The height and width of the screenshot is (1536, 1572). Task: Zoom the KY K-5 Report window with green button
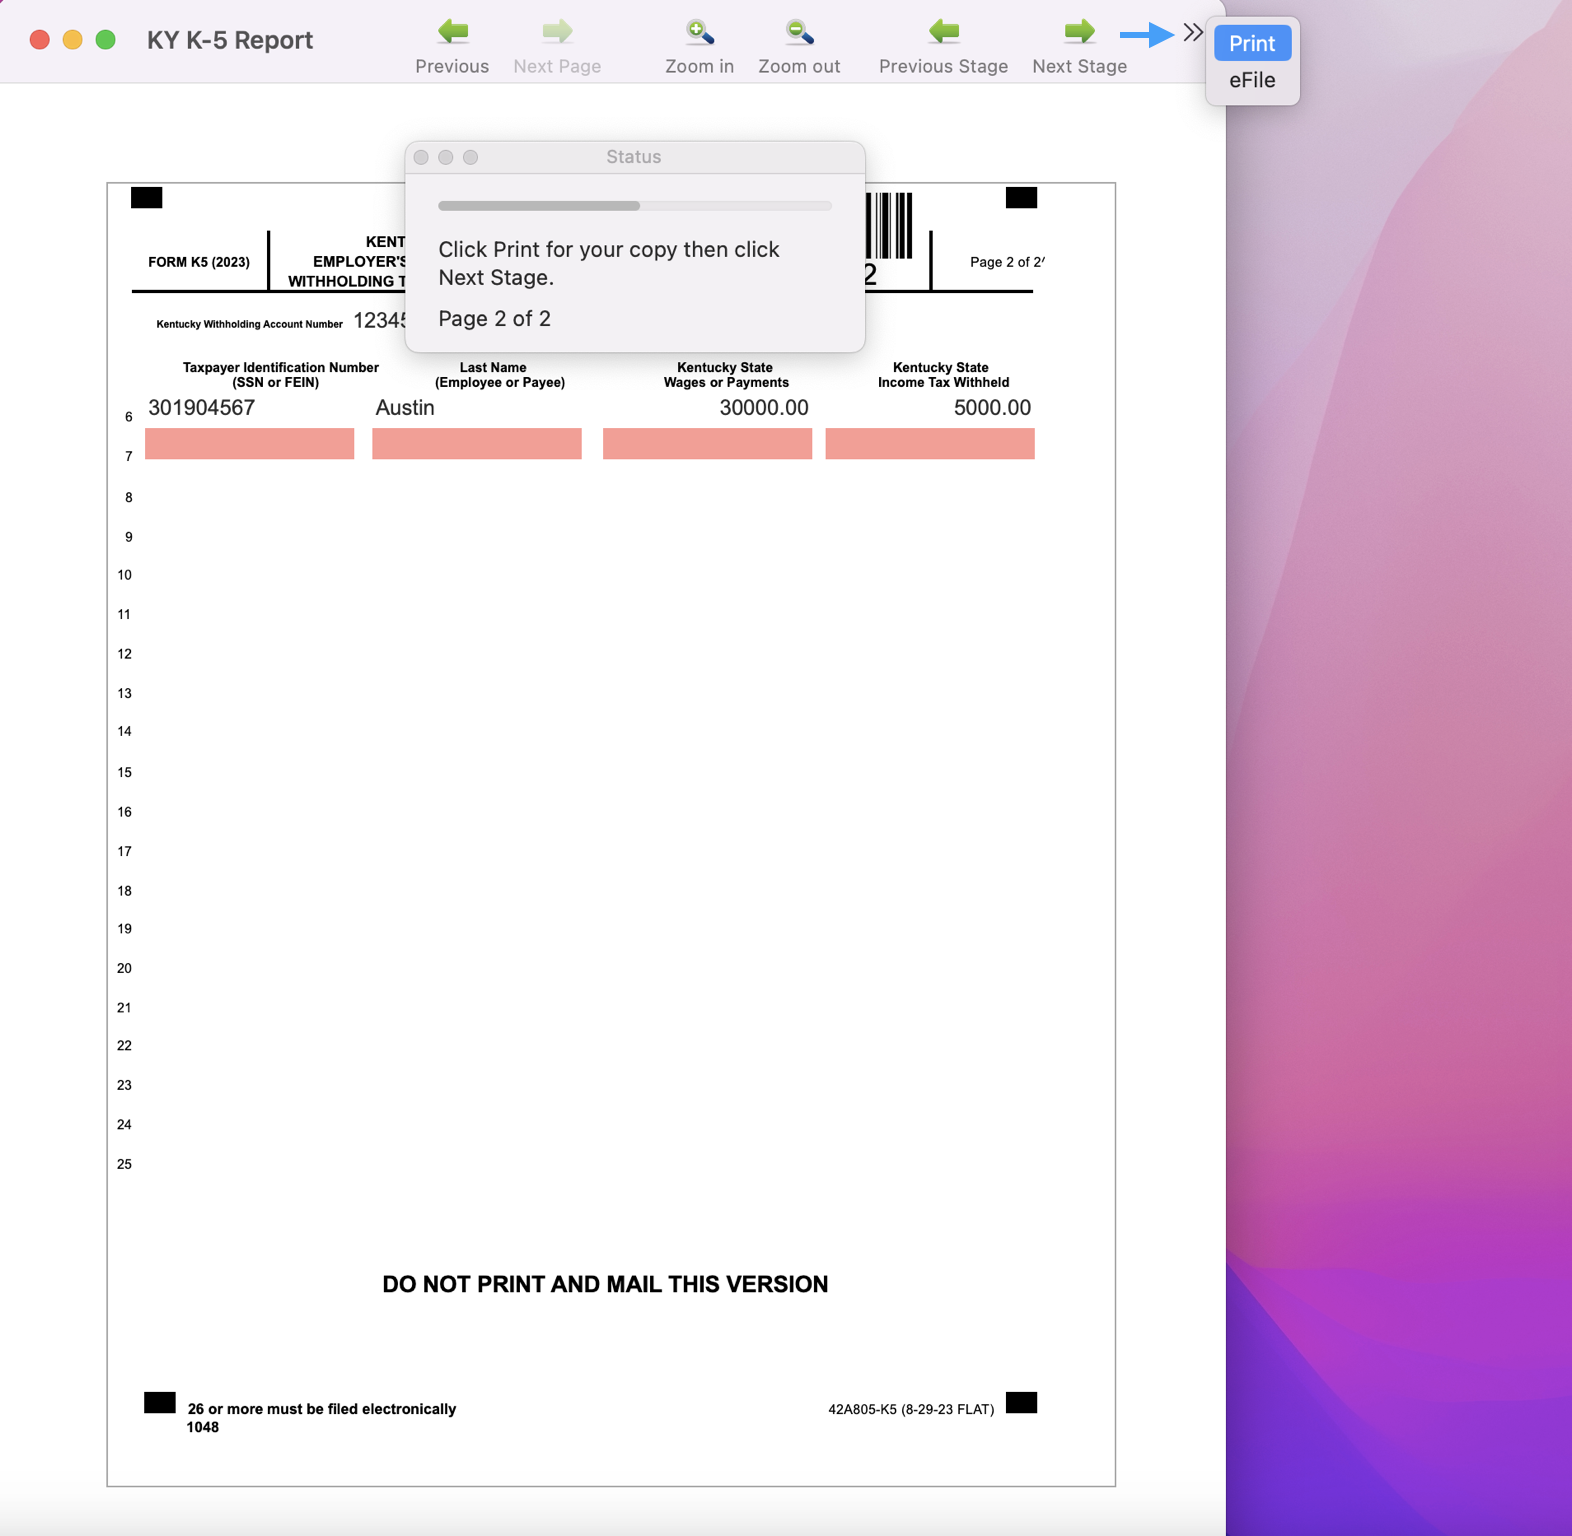pos(105,40)
